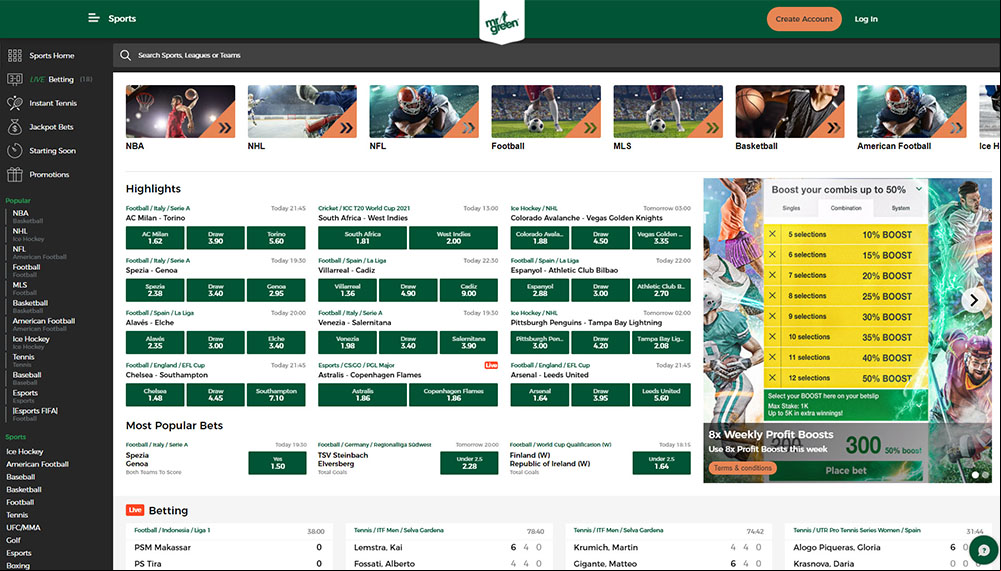The height and width of the screenshot is (571, 1001).
Task: Open Starting Soon clock icon
Action: [15, 151]
